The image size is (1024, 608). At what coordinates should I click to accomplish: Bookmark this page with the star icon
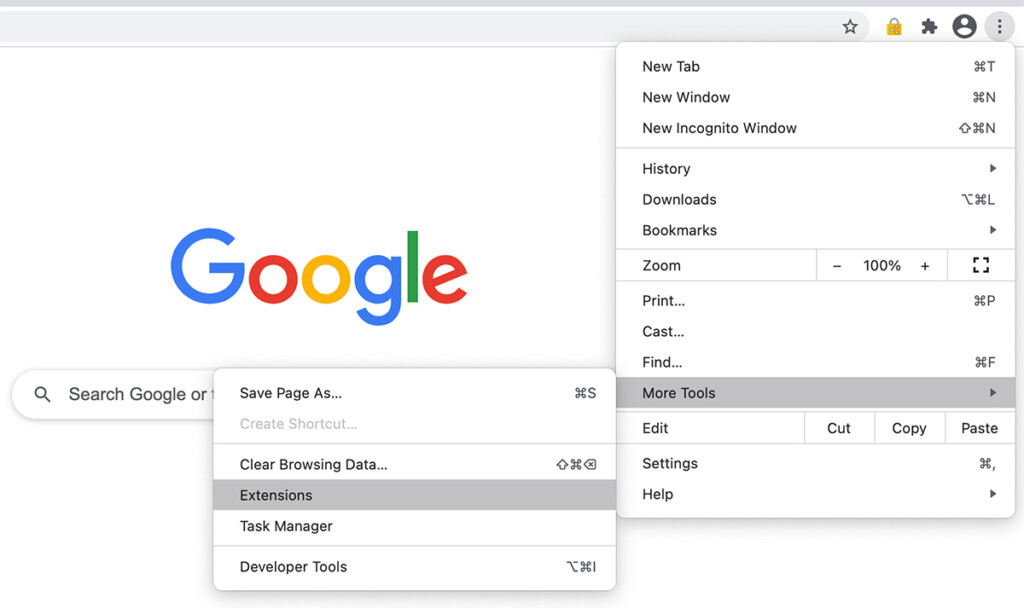(850, 27)
